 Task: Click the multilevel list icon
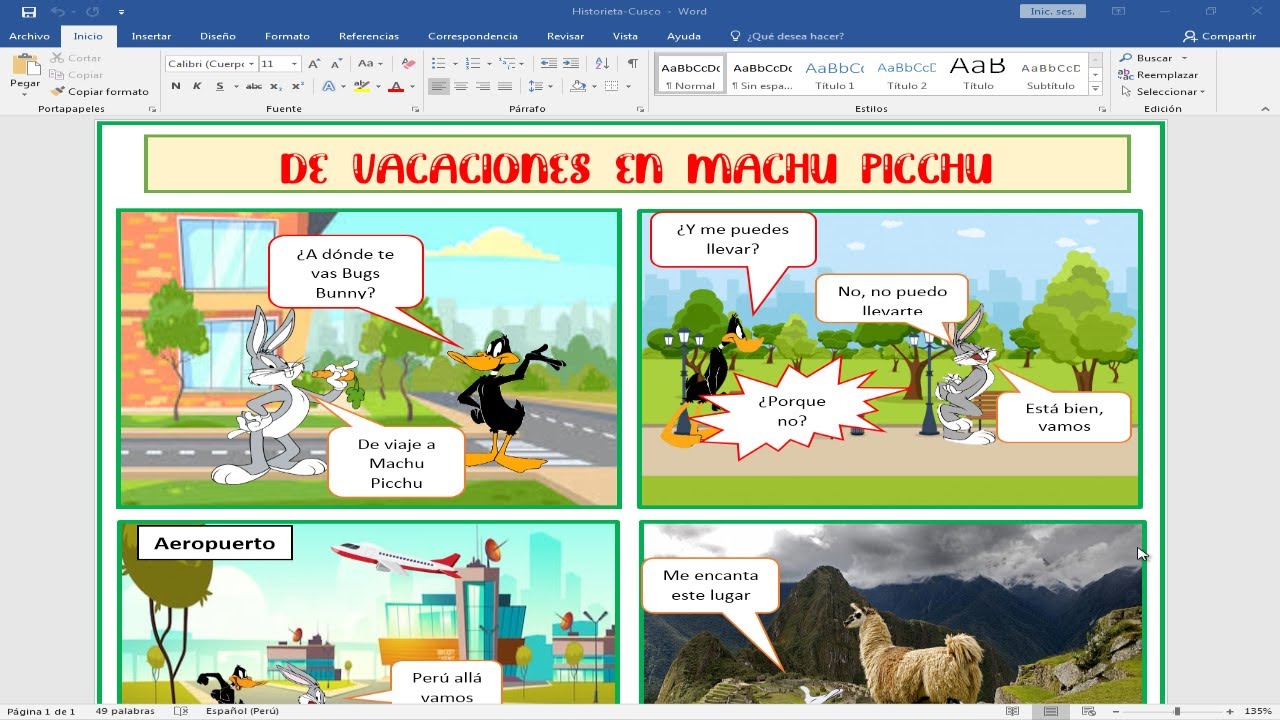pos(507,63)
